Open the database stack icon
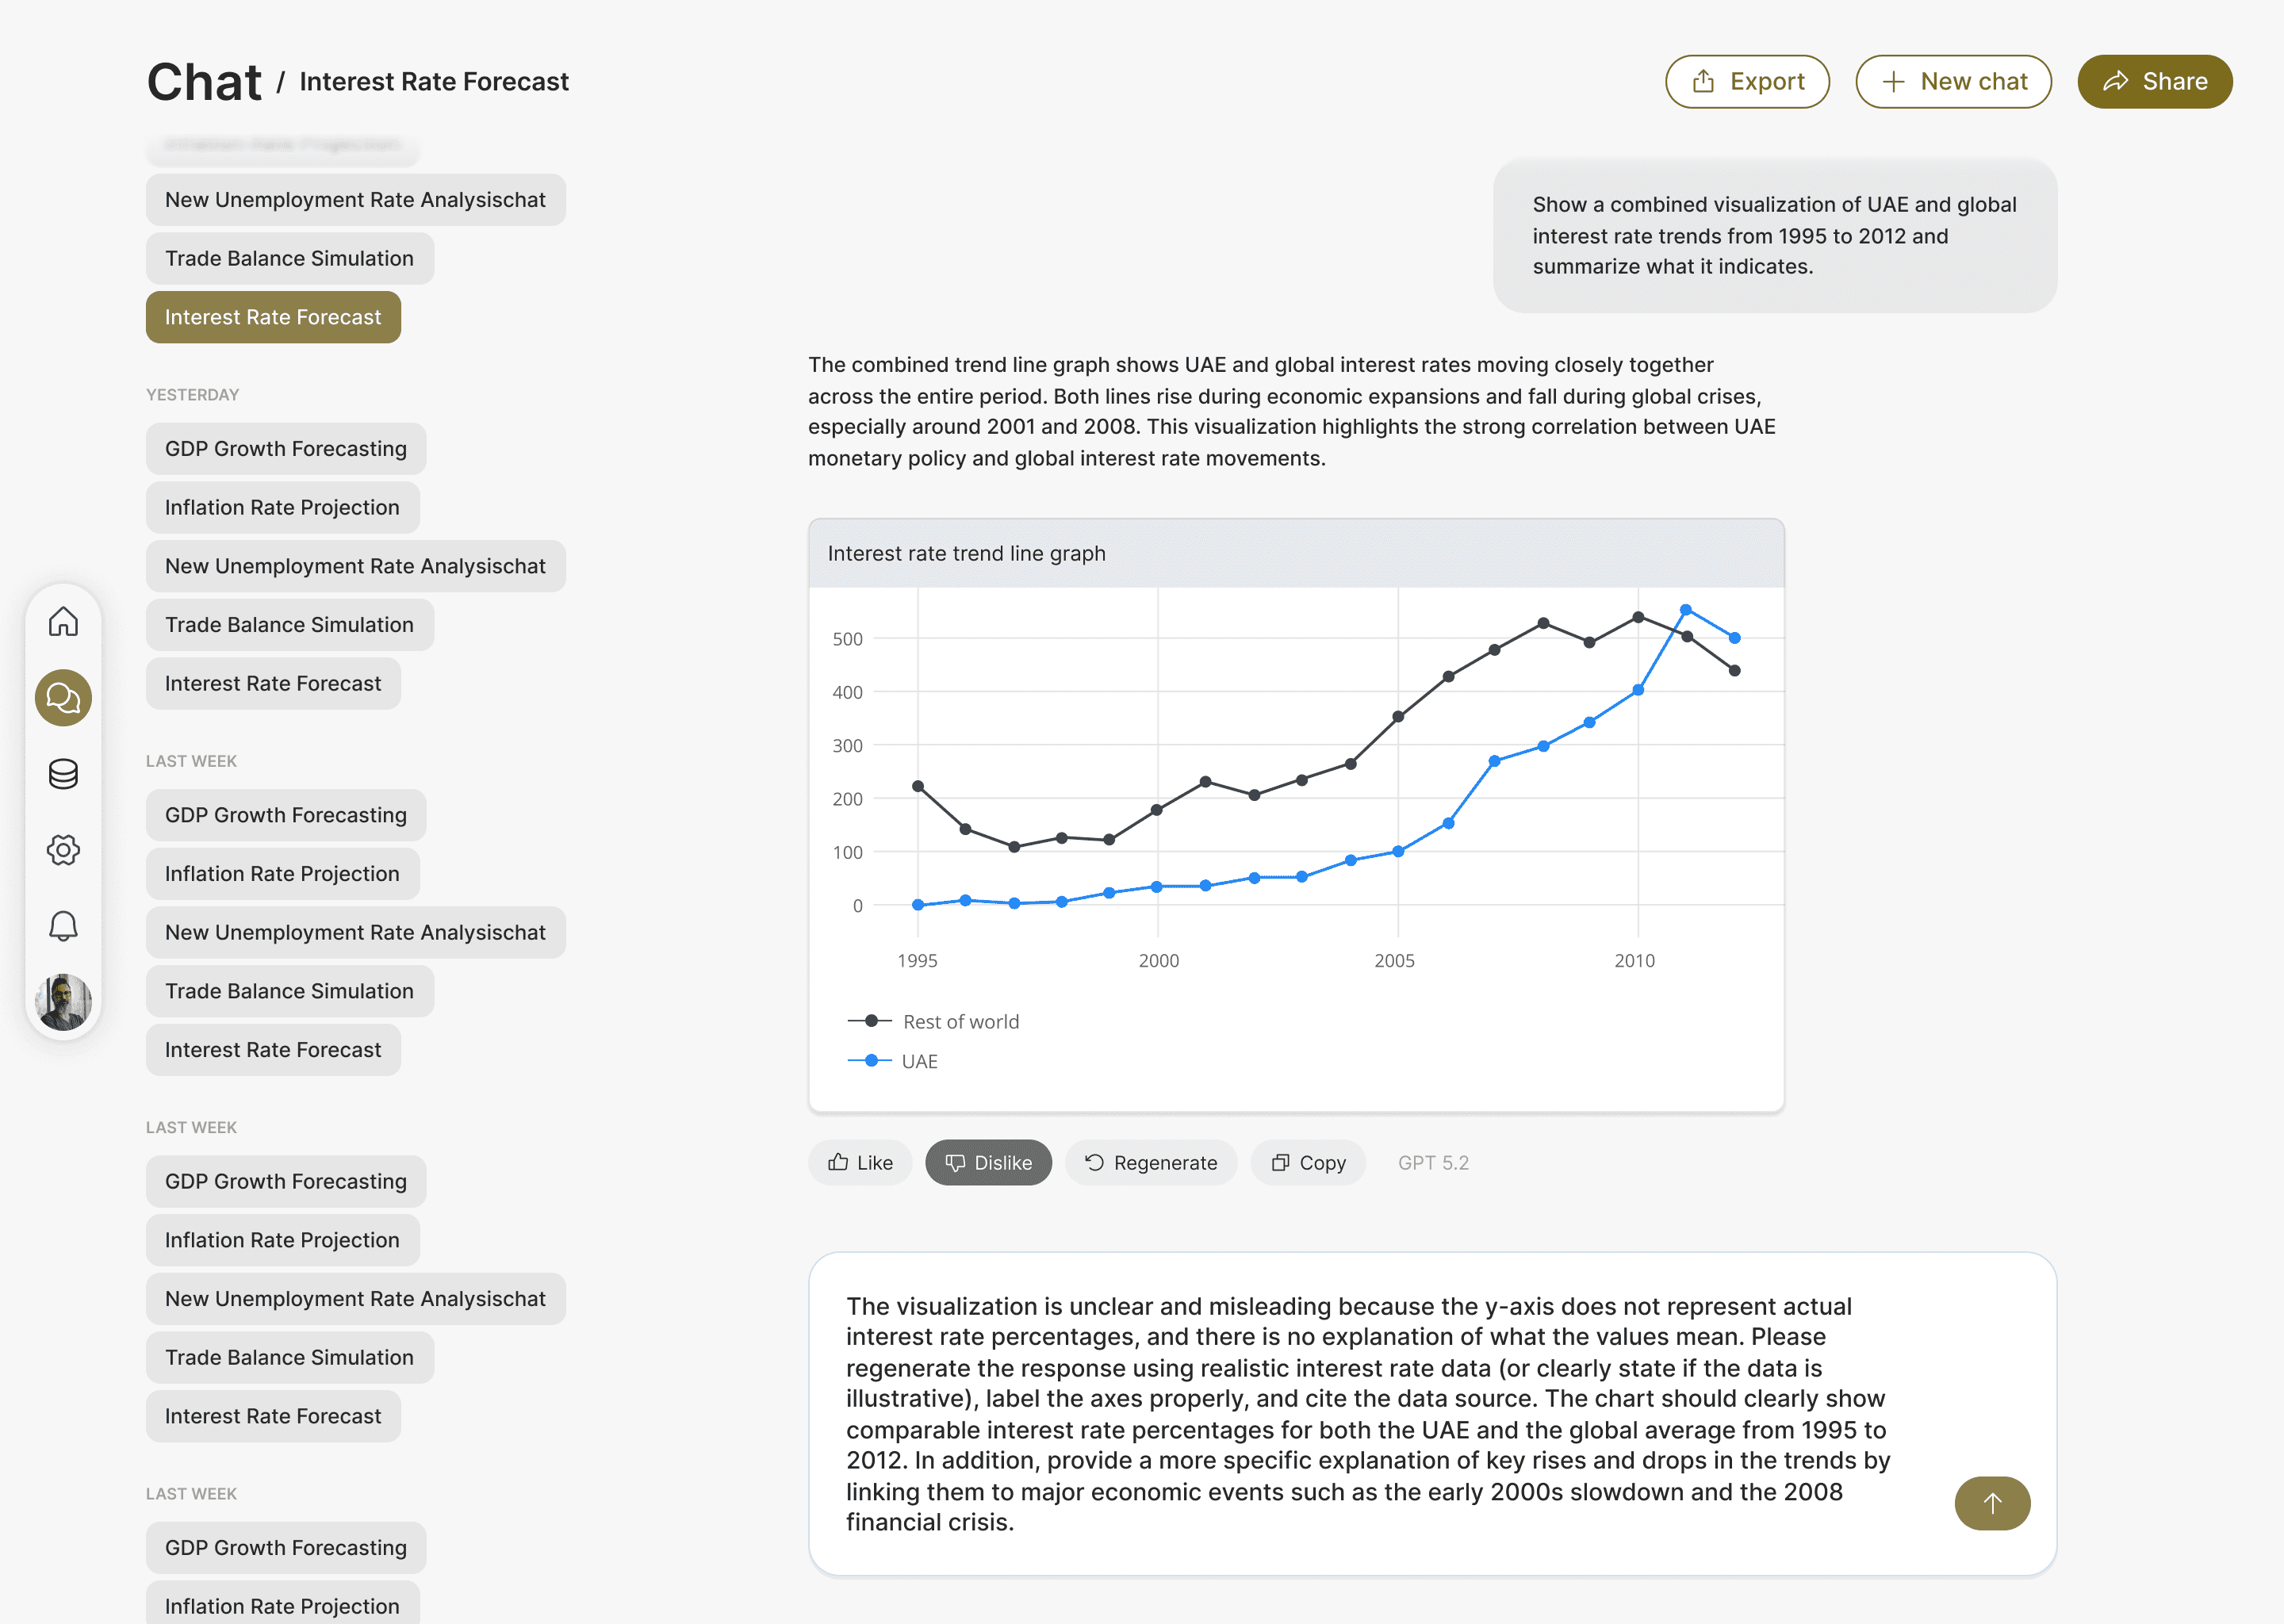Viewport: 2284px width, 1624px height. point(63,774)
